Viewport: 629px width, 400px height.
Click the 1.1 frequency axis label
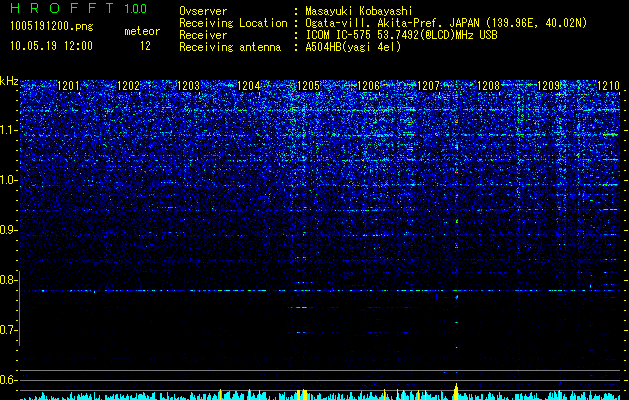pyautogui.click(x=8, y=130)
